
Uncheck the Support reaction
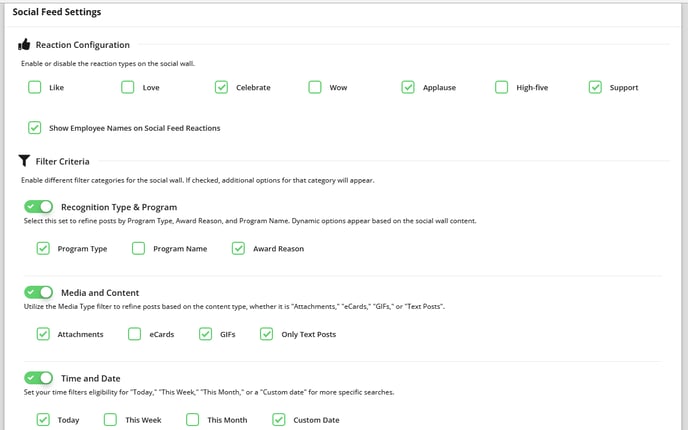tap(595, 87)
